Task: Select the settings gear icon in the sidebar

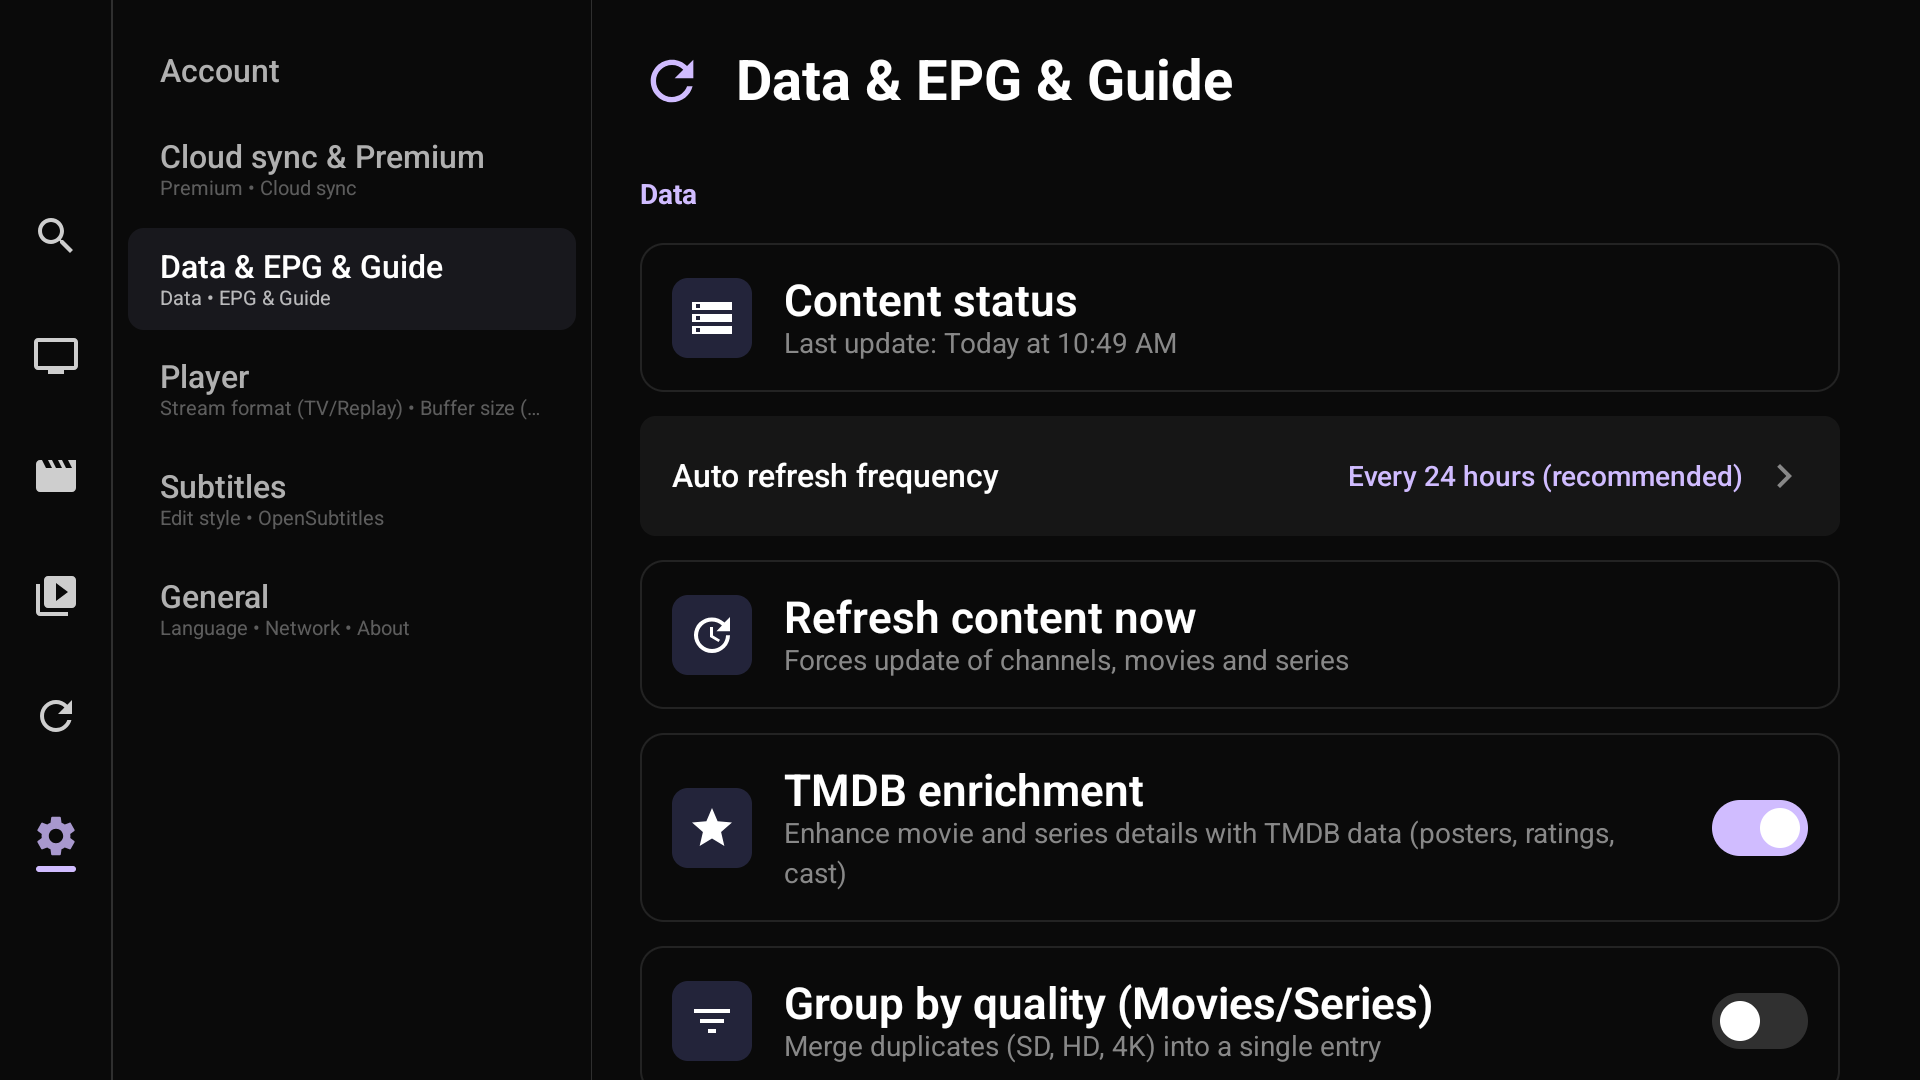Action: click(55, 840)
